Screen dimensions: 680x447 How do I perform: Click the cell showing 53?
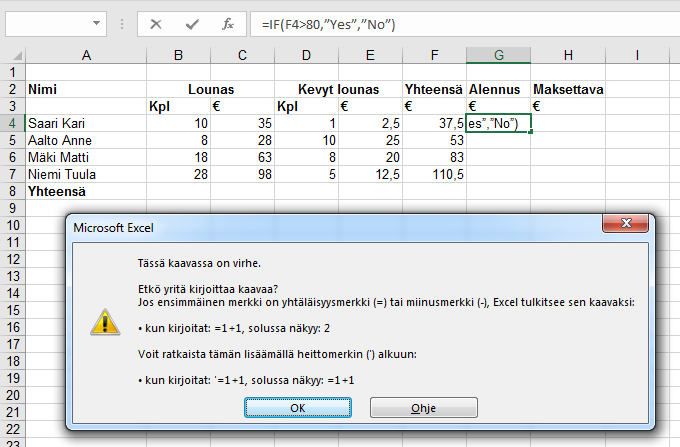[x=435, y=140]
